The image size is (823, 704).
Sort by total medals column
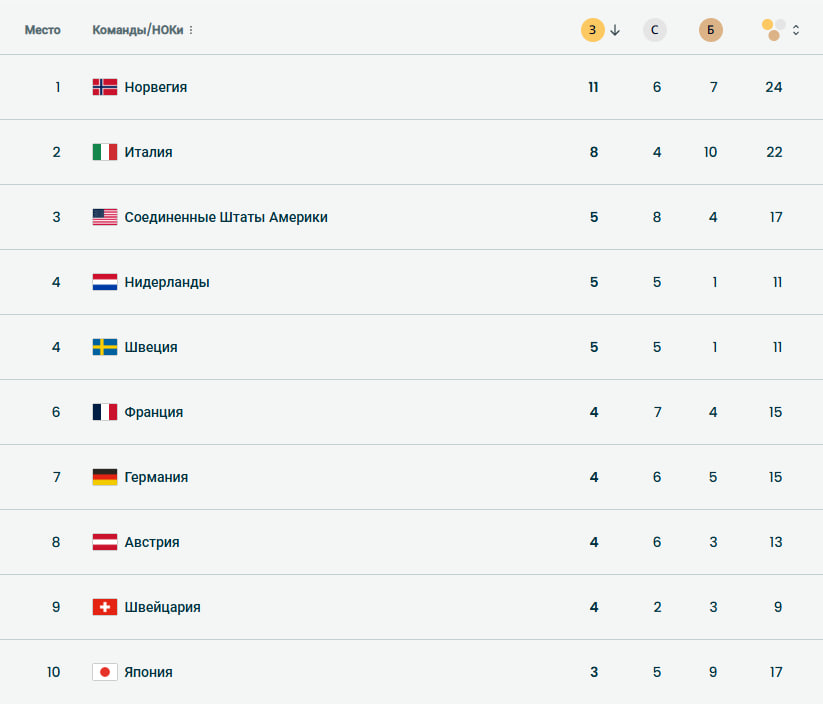click(774, 30)
